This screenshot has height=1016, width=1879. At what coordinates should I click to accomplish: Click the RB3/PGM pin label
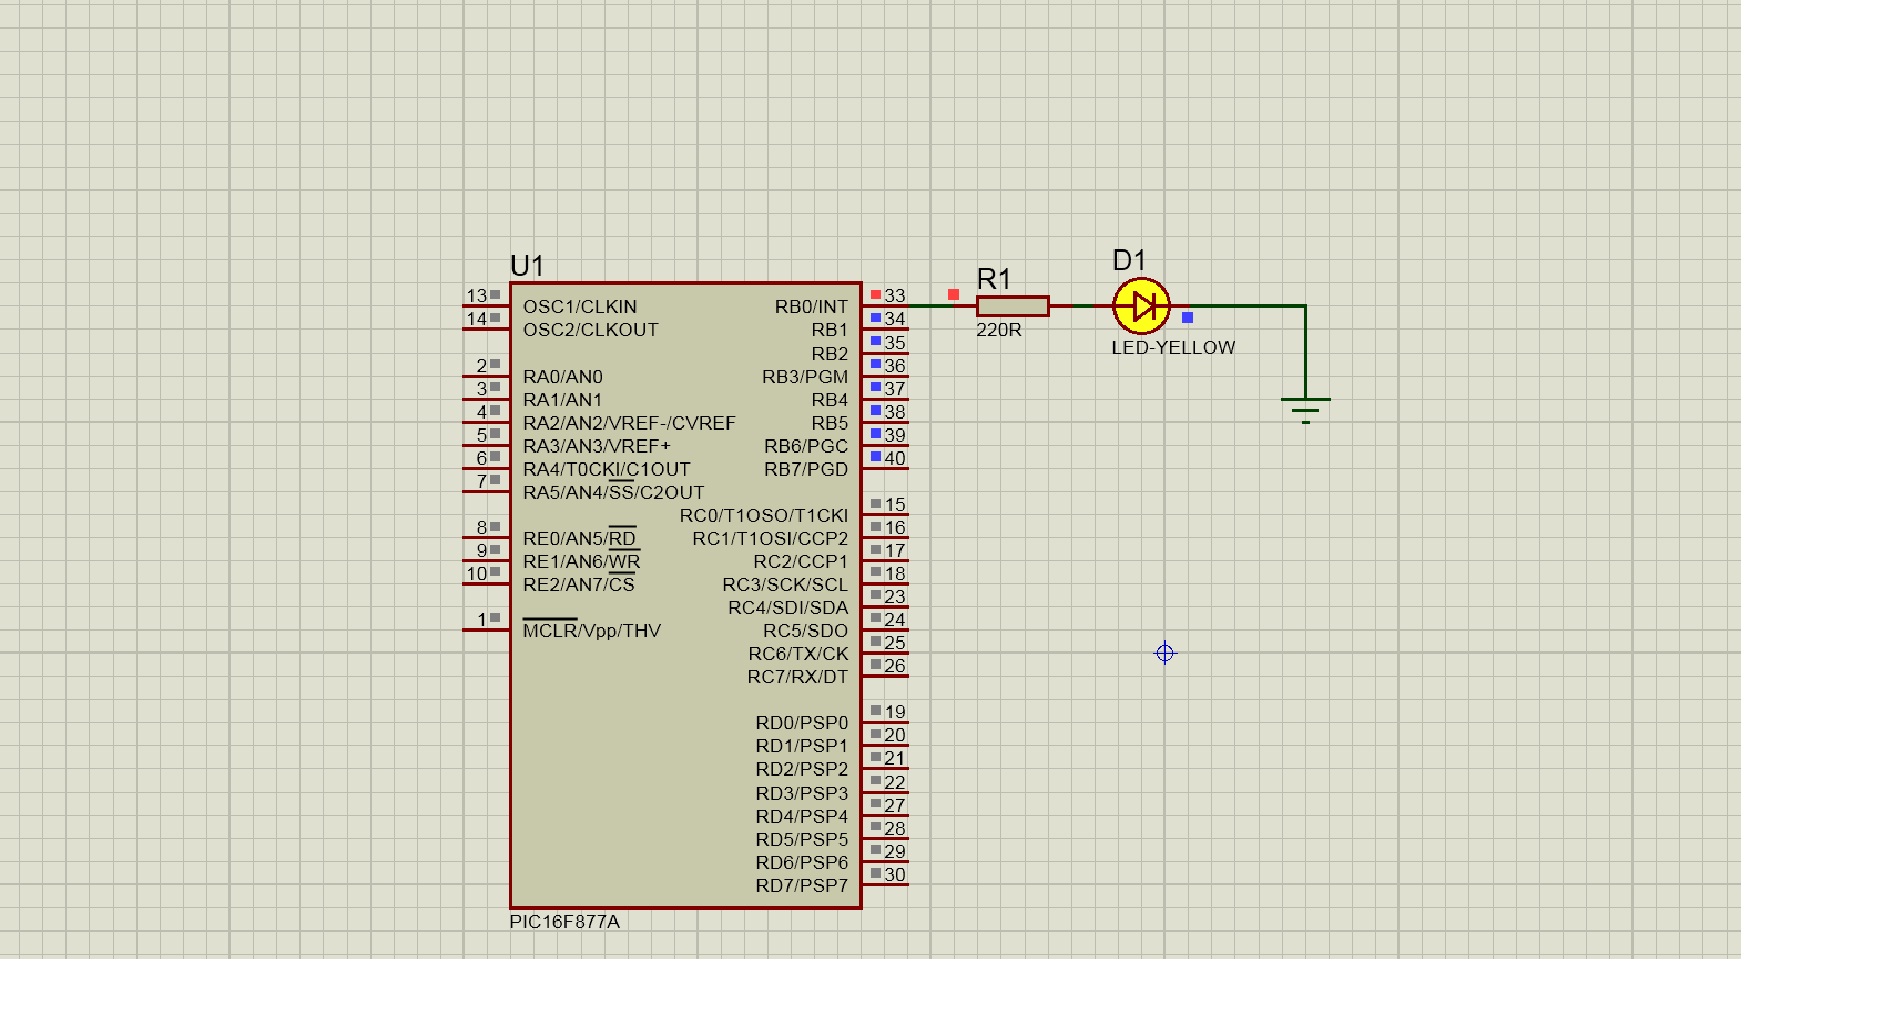[805, 377]
